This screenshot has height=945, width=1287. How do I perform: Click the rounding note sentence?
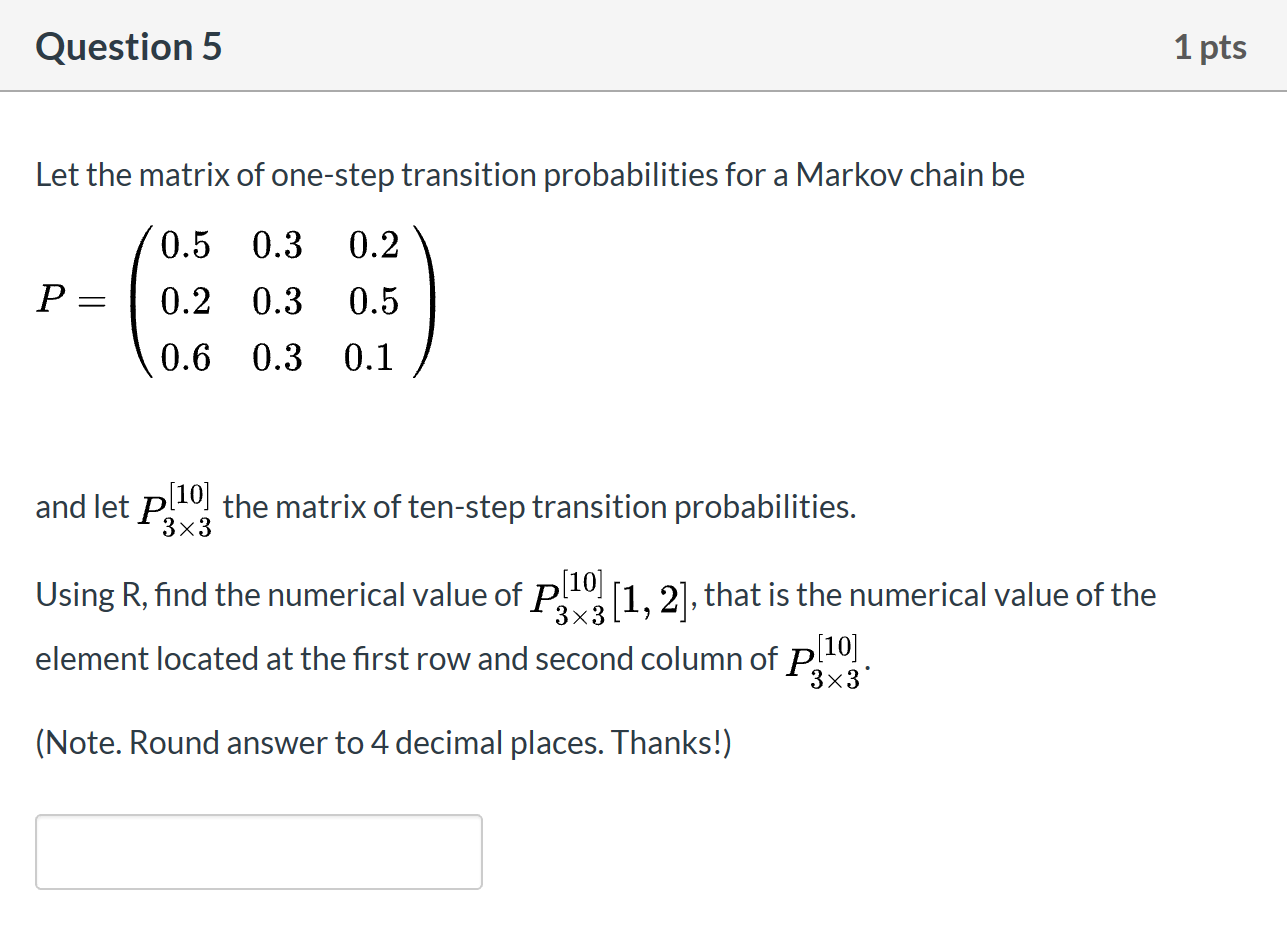[x=383, y=742]
